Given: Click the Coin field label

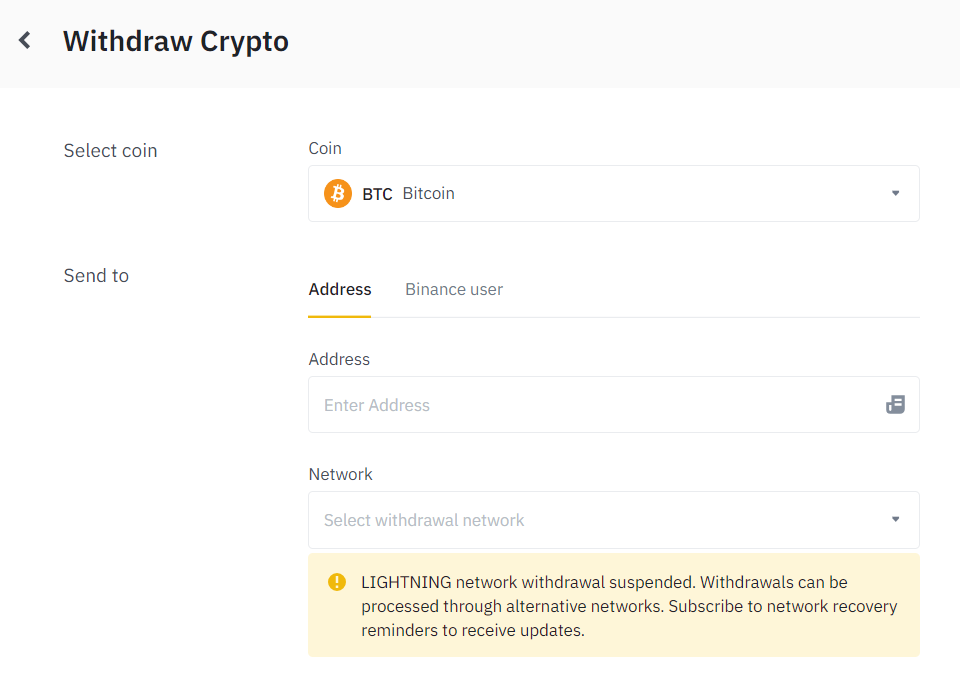Looking at the screenshot, I should pos(325,148).
